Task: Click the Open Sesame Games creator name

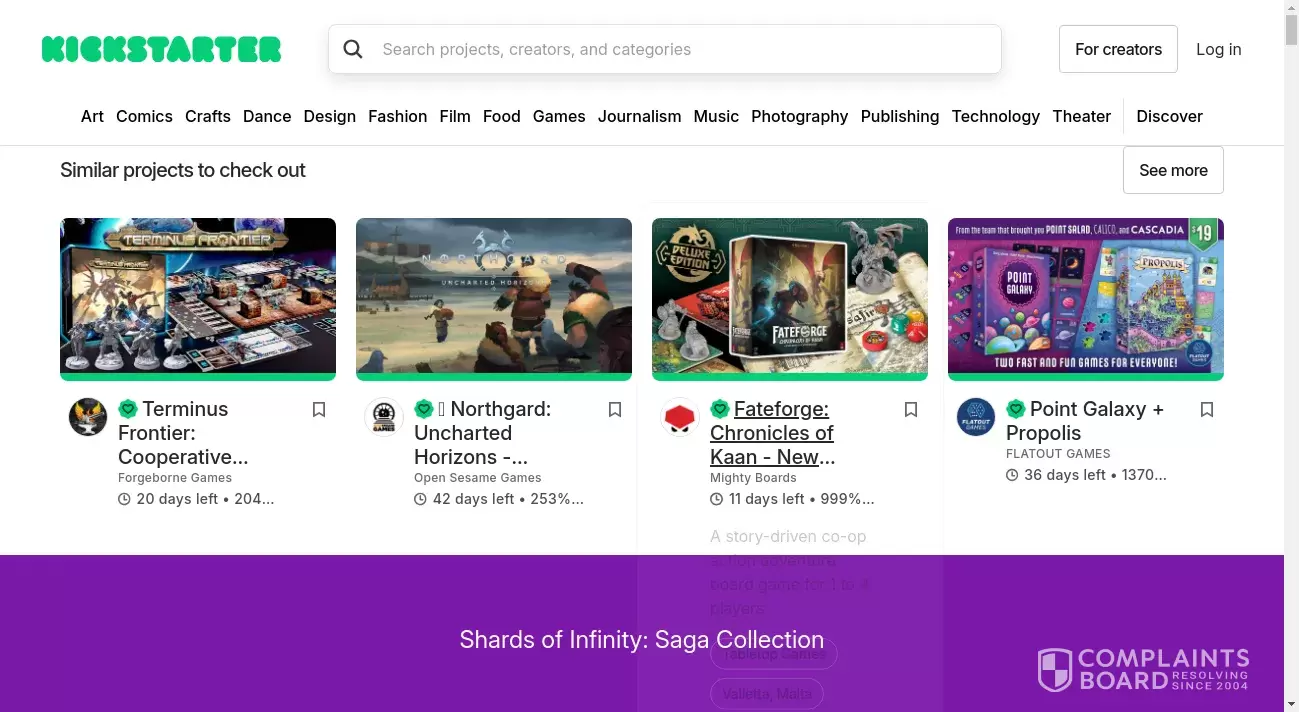Action: click(x=478, y=478)
